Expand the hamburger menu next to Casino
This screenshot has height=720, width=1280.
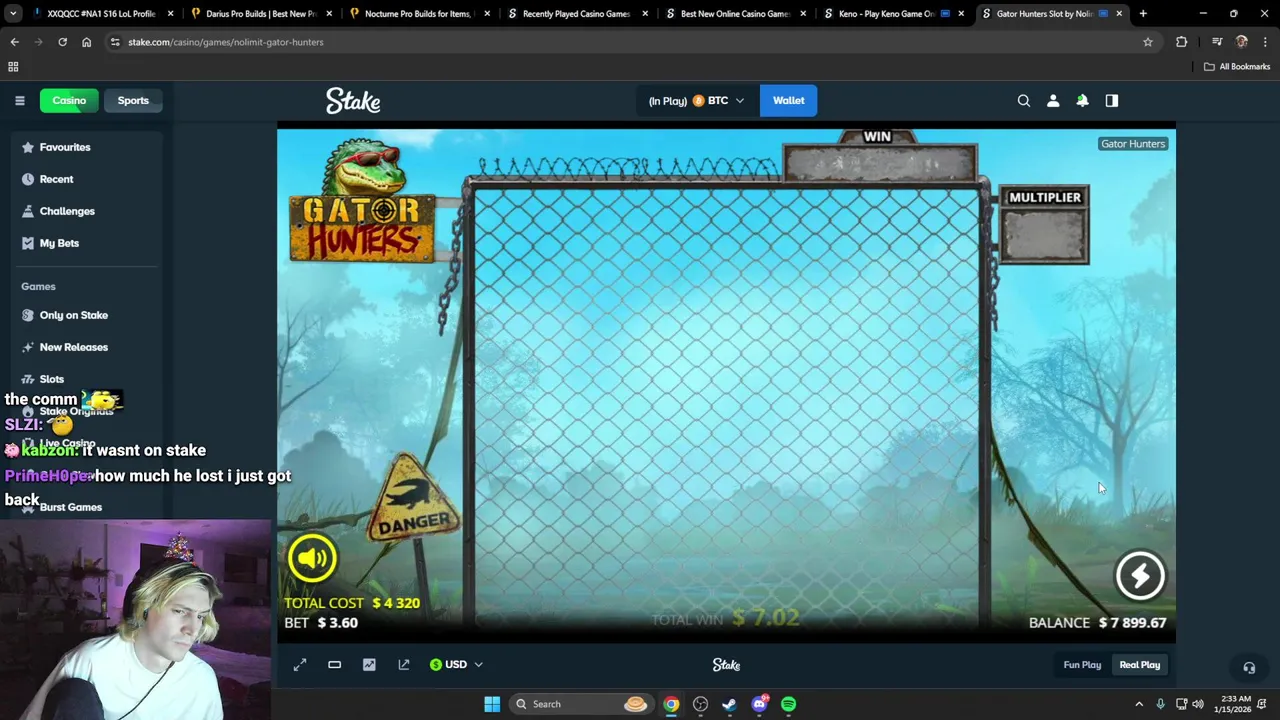tap(19, 100)
